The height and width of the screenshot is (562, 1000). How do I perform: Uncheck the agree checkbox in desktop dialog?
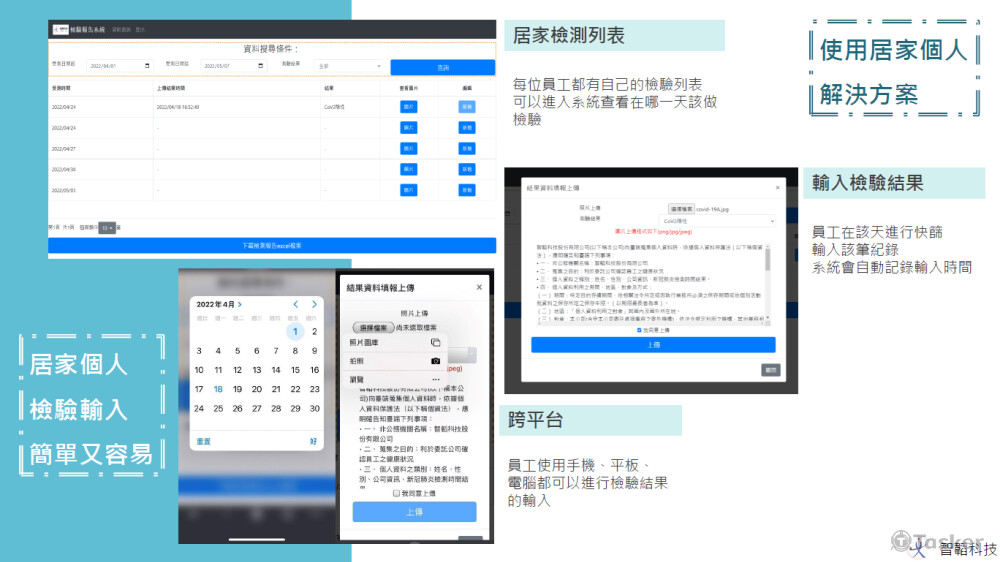[x=640, y=329]
